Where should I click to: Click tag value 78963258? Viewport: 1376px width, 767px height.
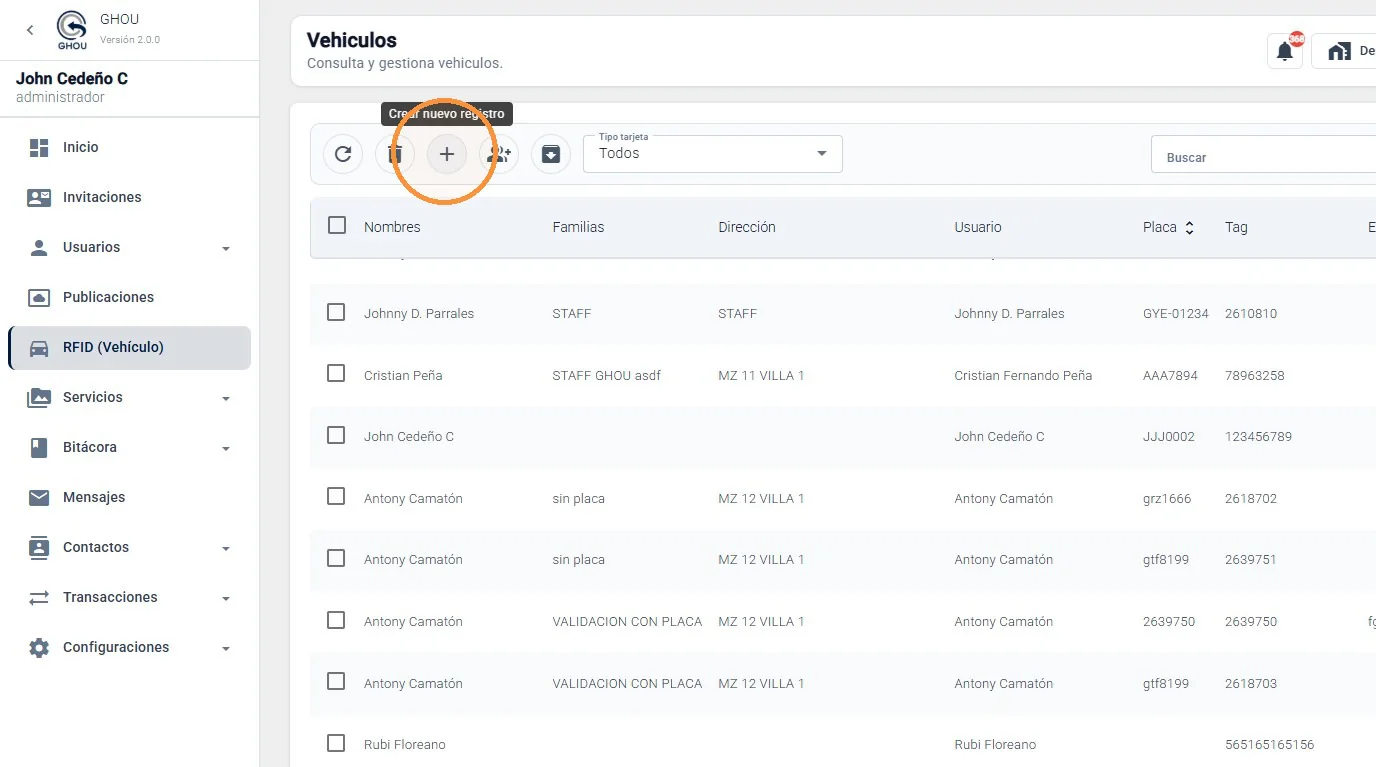click(x=1255, y=375)
